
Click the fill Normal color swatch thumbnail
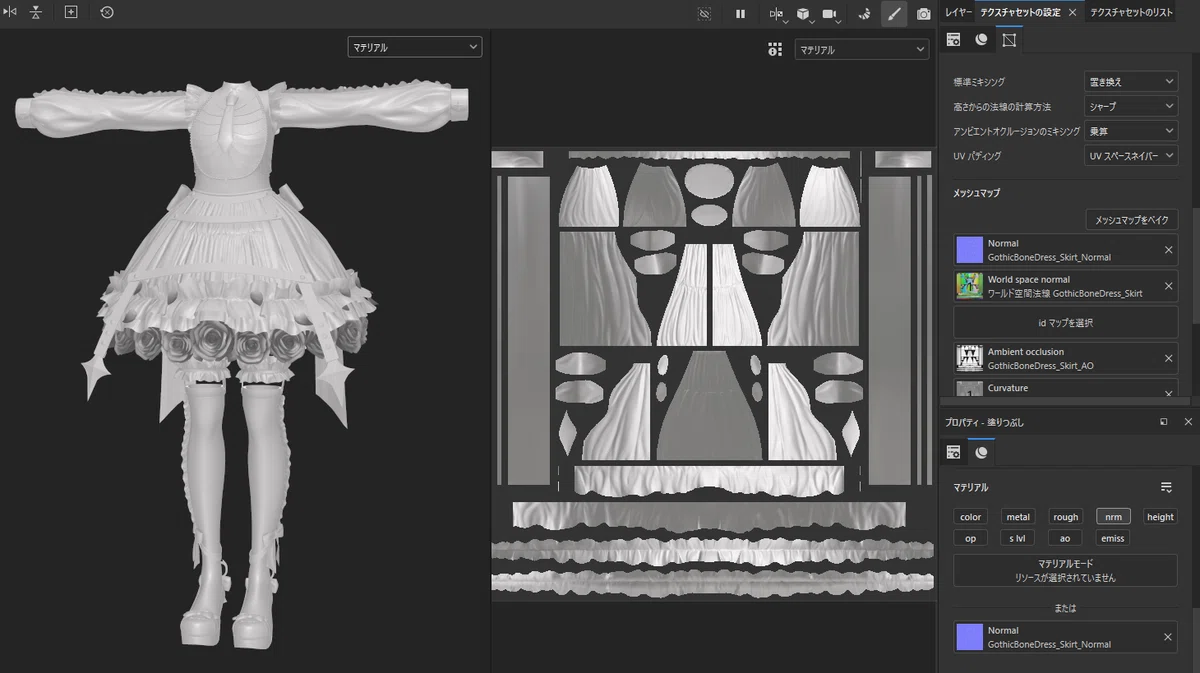970,637
